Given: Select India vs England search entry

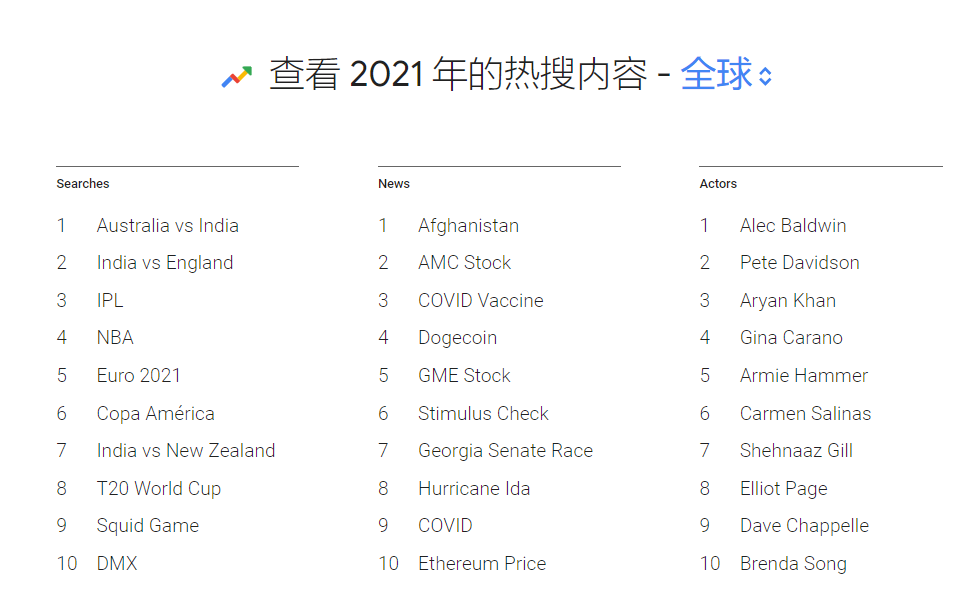Looking at the screenshot, I should (x=164, y=263).
